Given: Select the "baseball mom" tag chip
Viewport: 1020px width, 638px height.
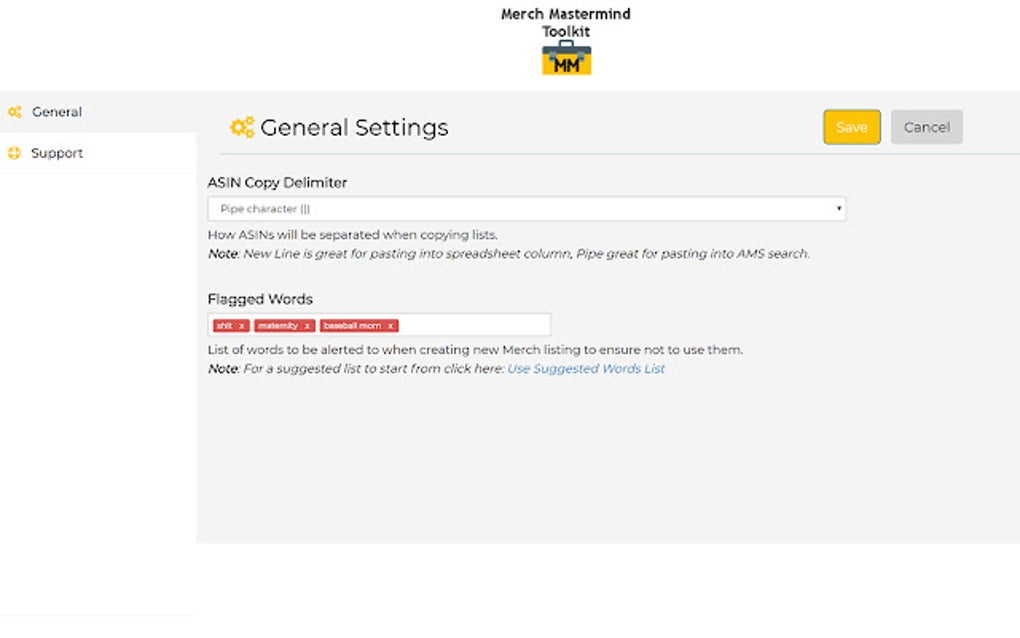Looking at the screenshot, I should 355,324.
